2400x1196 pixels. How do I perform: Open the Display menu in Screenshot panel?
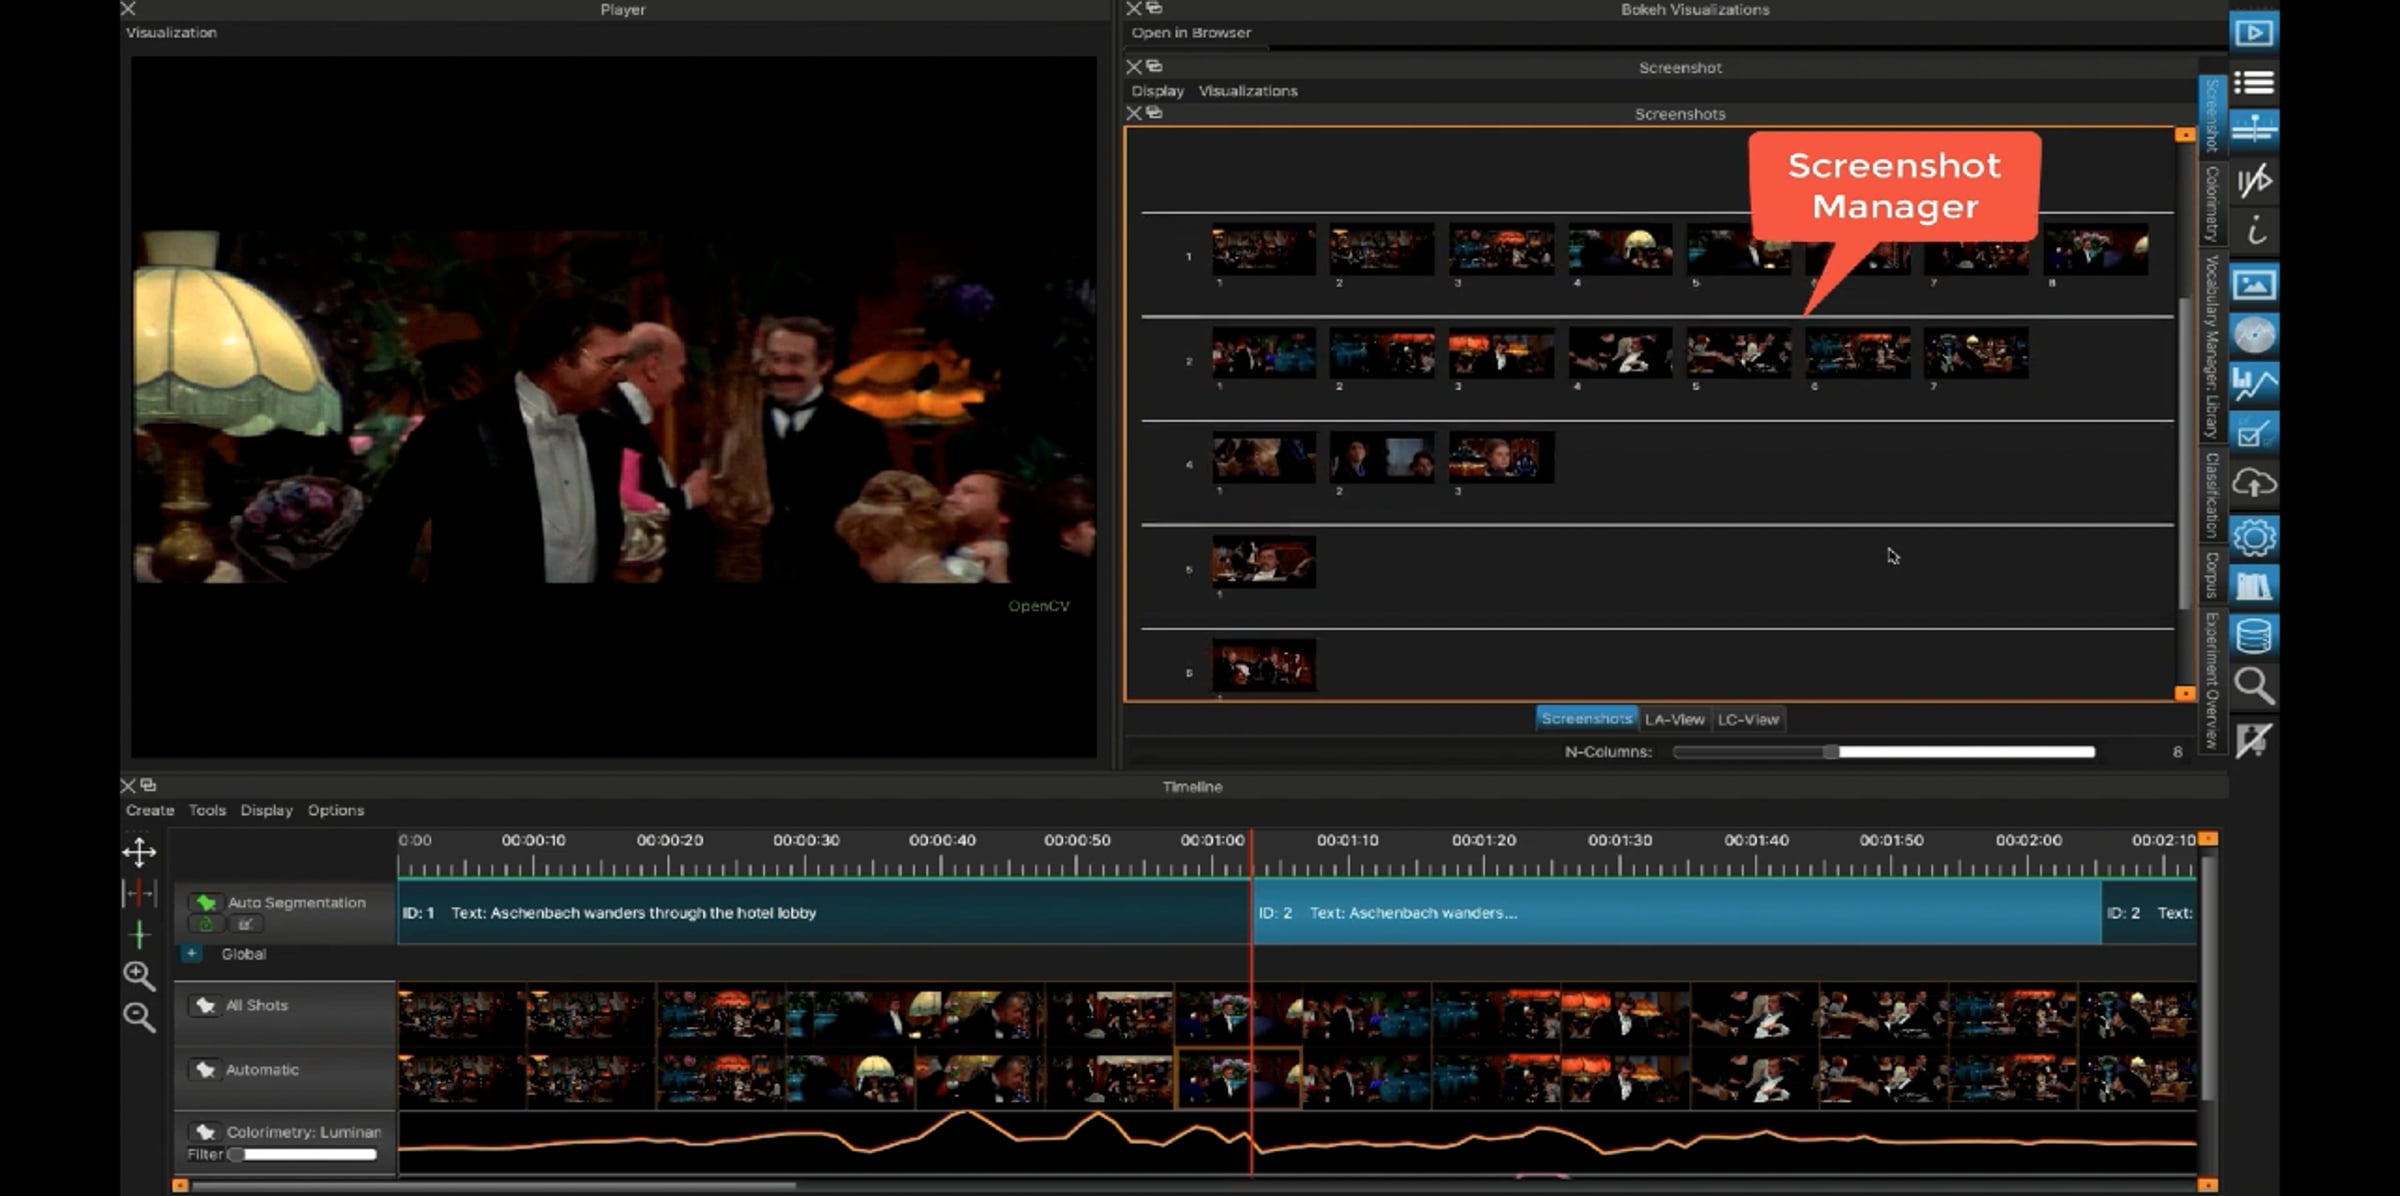pos(1158,90)
